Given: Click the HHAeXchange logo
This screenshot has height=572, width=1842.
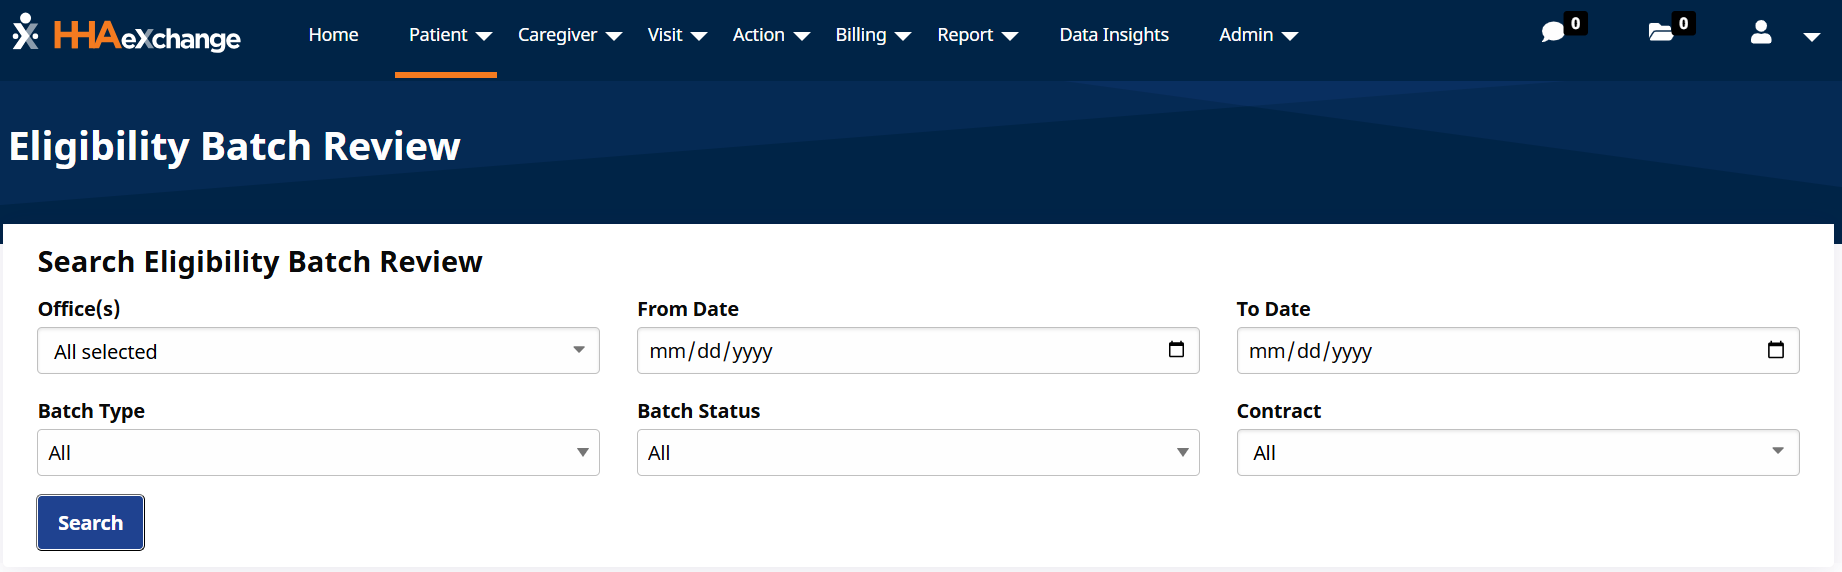Looking at the screenshot, I should point(127,35).
